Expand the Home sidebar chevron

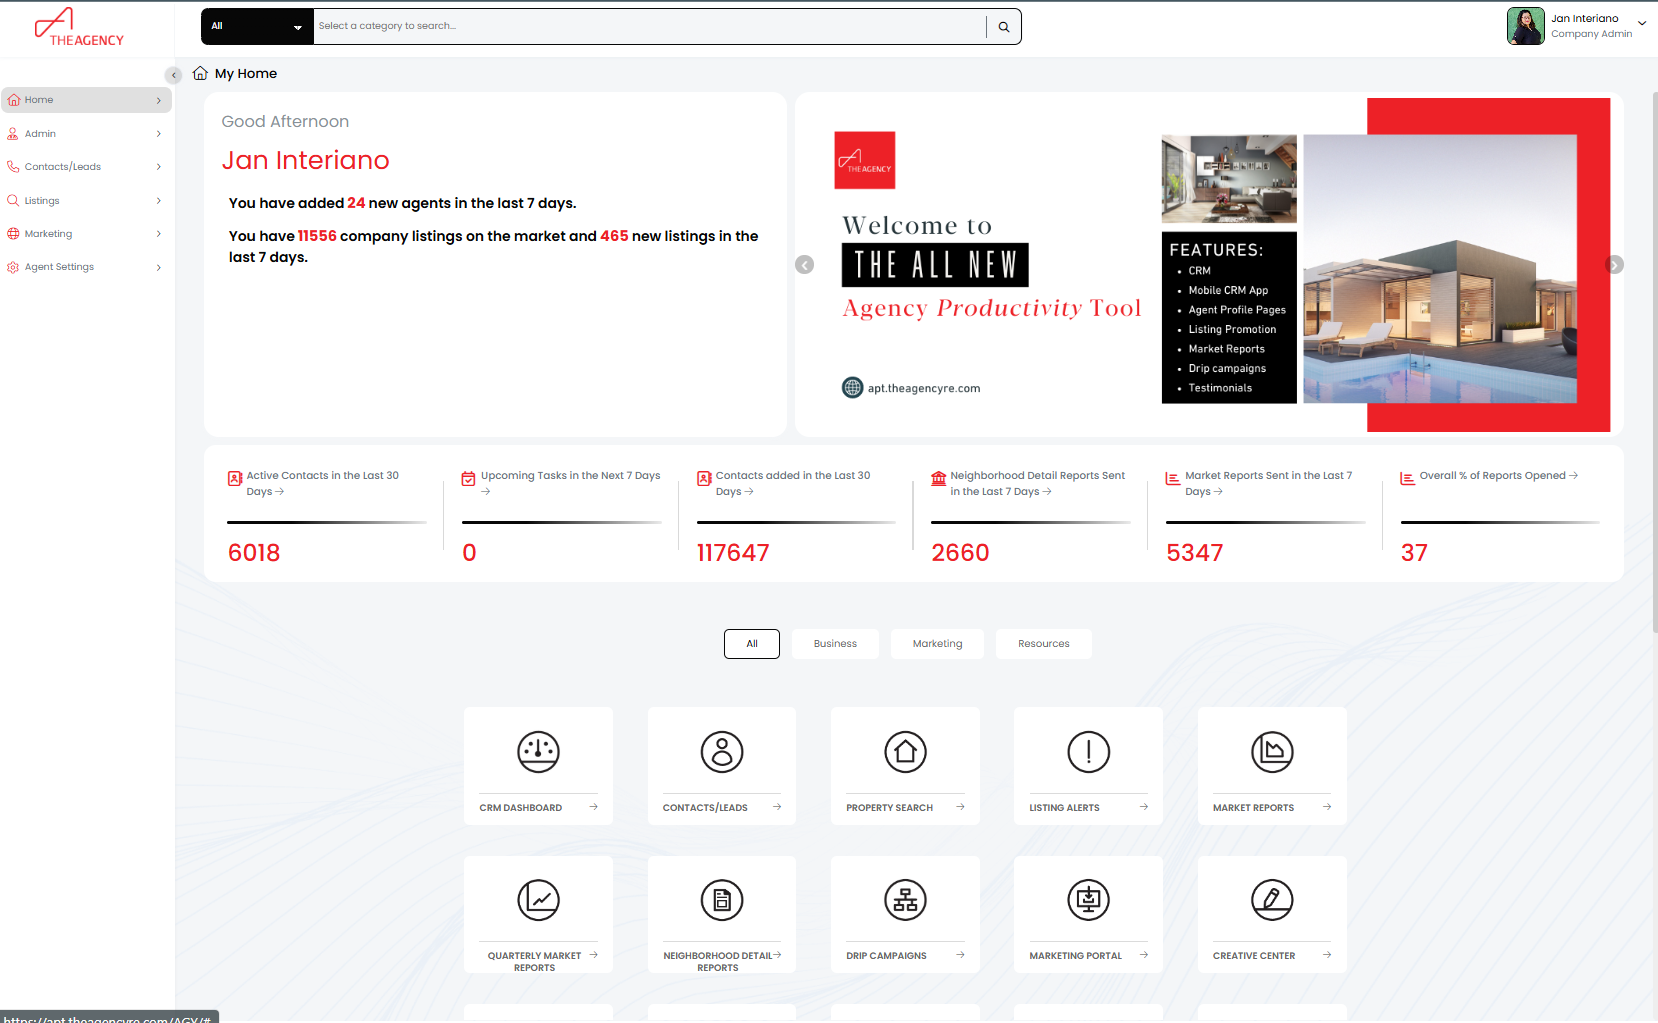(159, 100)
